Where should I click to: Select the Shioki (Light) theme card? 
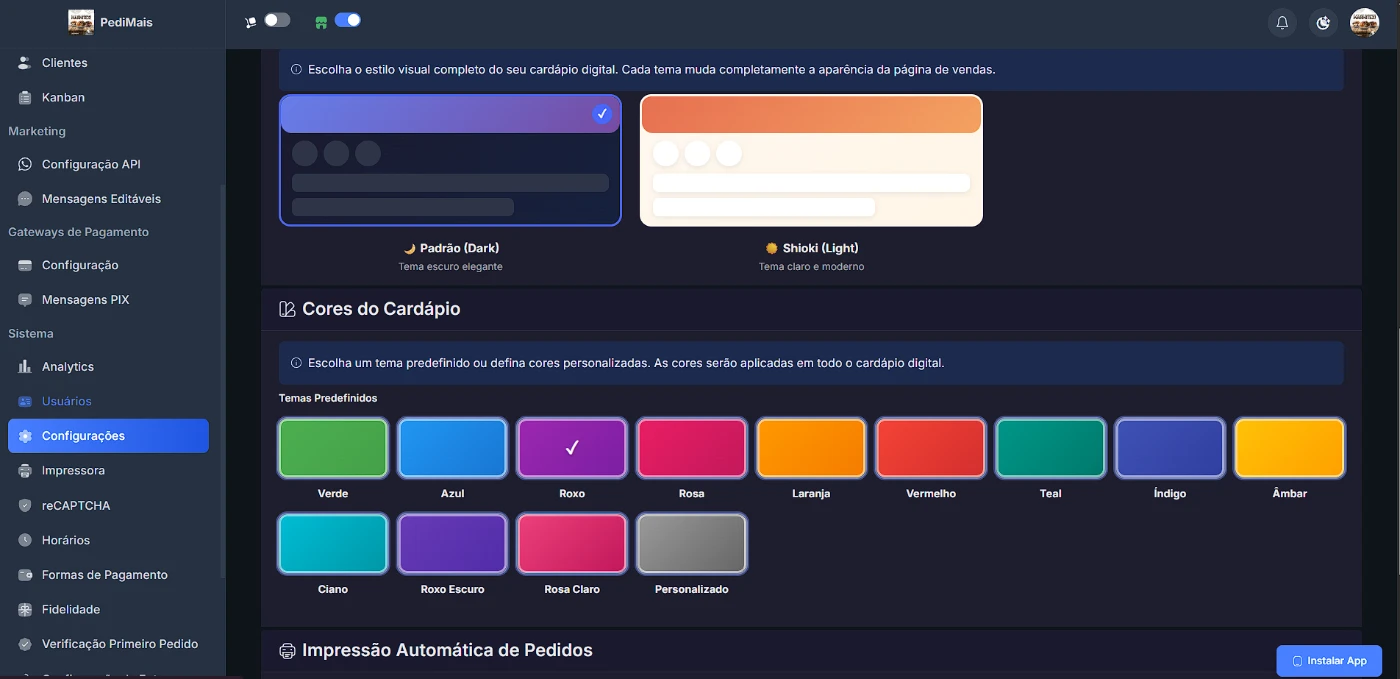click(811, 161)
